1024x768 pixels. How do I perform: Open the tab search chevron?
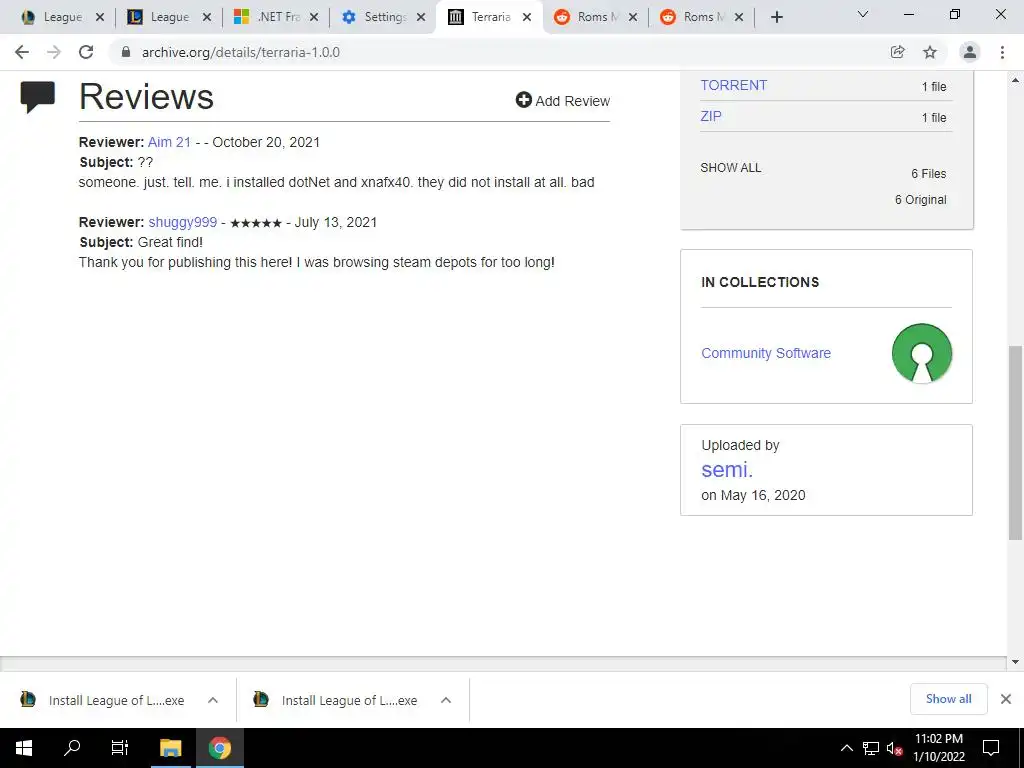(x=863, y=14)
